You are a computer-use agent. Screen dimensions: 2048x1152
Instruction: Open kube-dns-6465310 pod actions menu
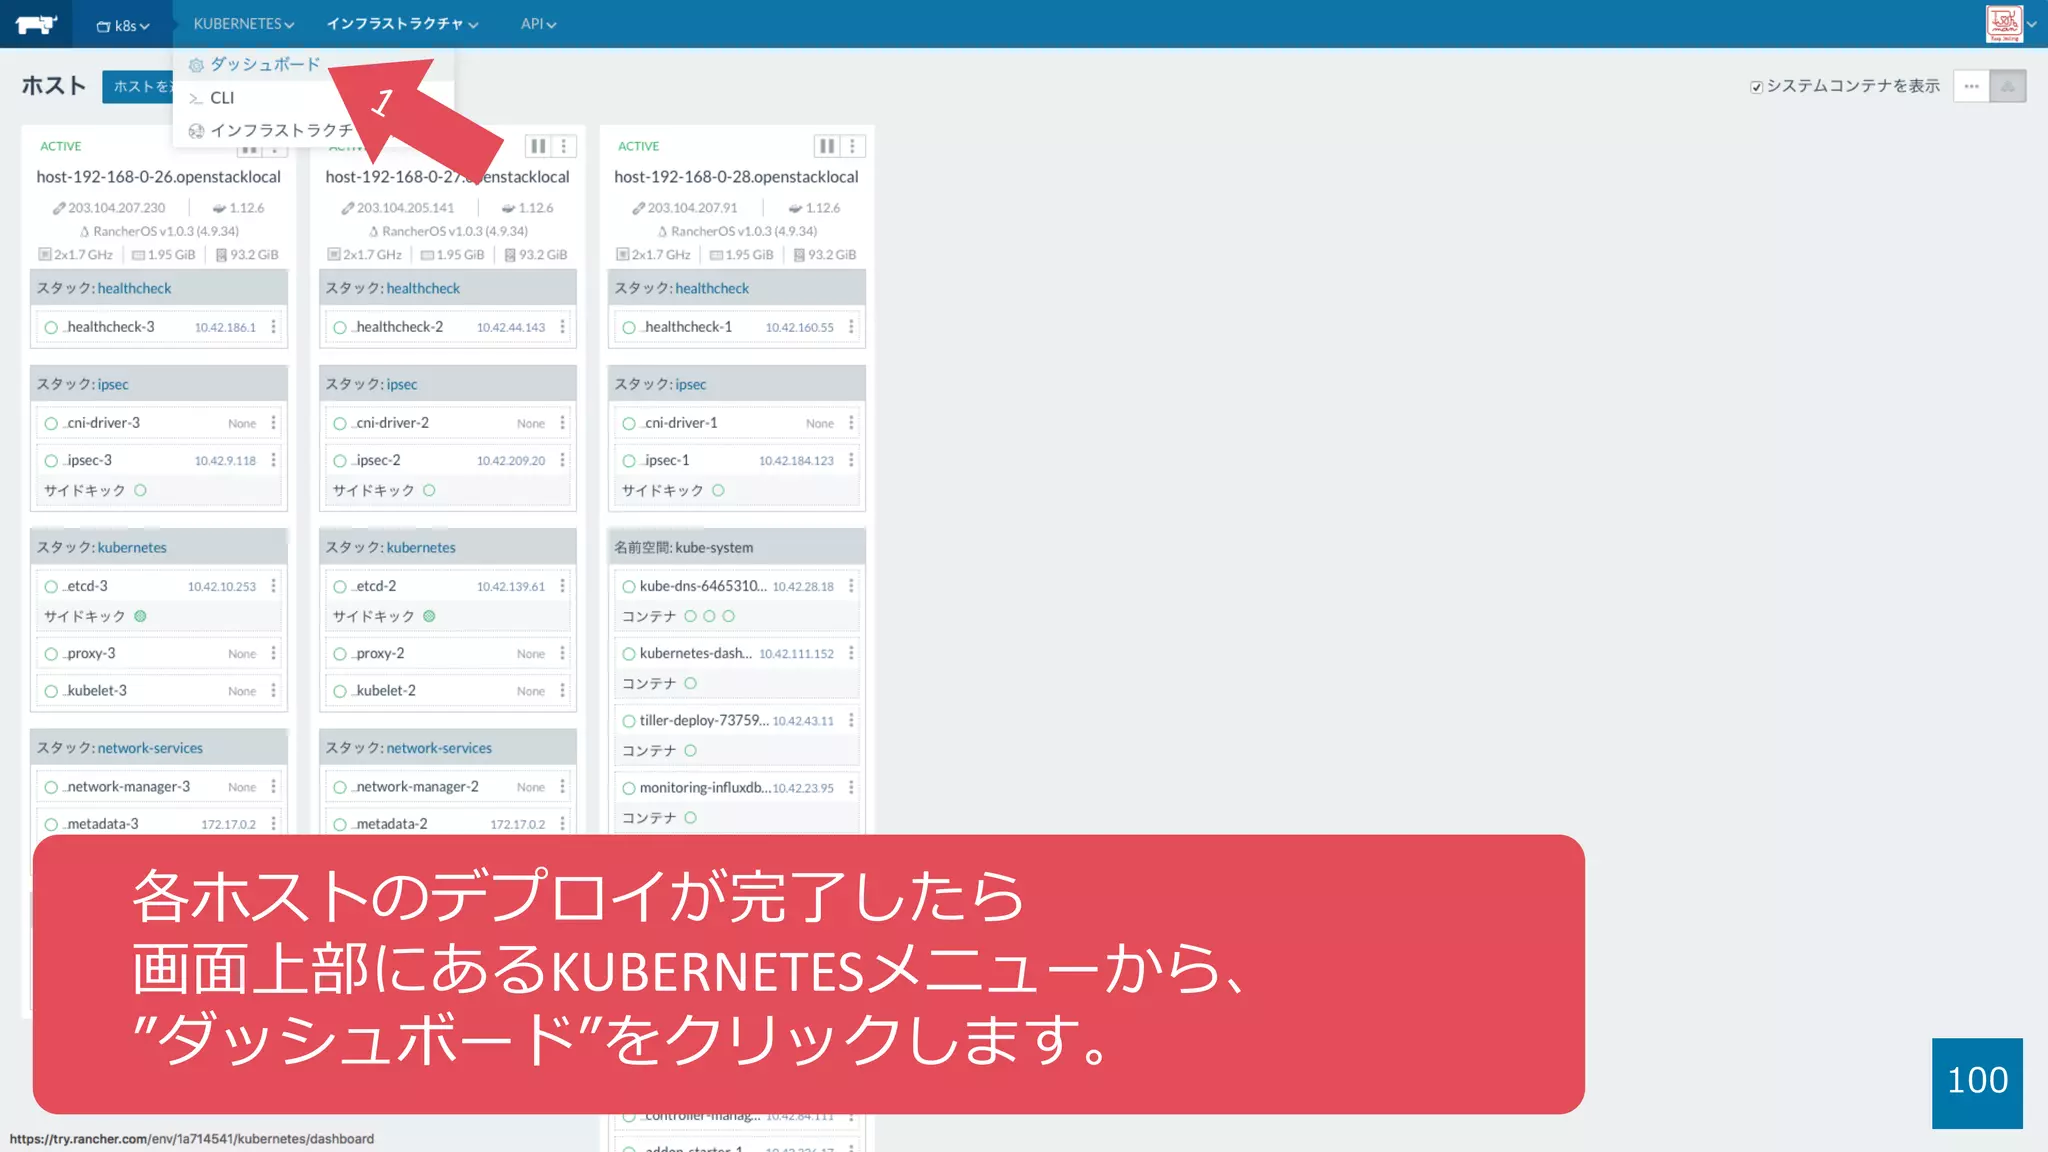click(x=851, y=586)
